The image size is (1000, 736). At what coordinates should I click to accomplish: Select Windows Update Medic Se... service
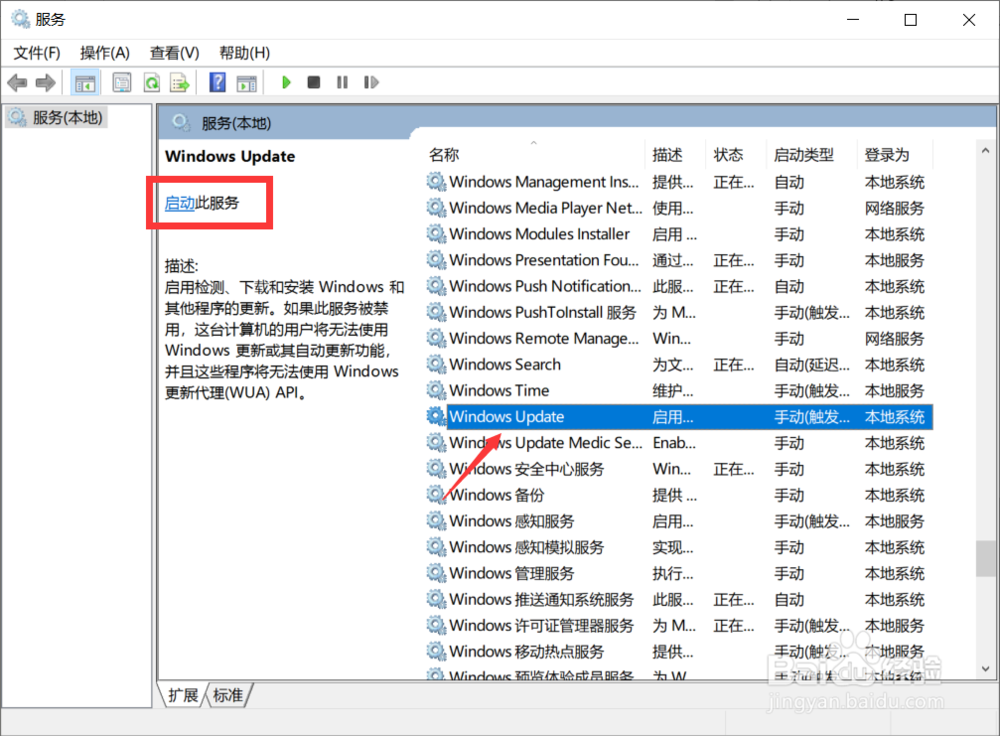click(679, 443)
